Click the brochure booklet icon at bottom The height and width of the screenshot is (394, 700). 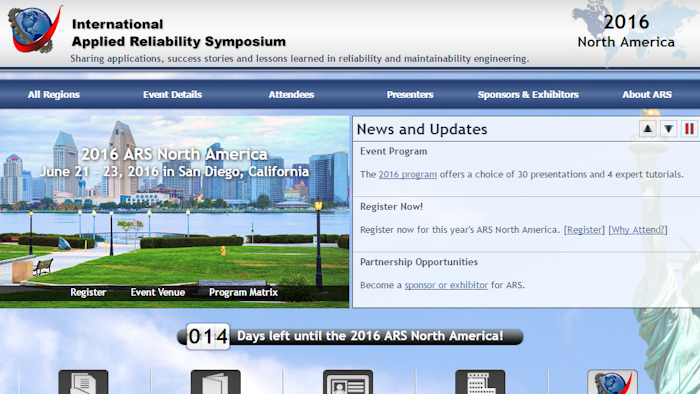(216, 382)
